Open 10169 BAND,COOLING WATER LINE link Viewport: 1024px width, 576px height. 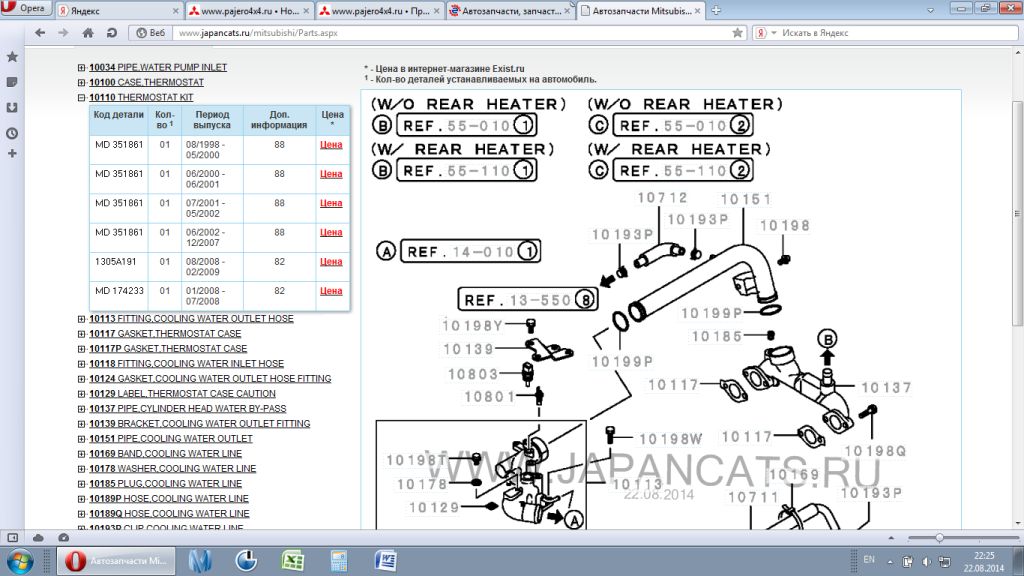165,454
